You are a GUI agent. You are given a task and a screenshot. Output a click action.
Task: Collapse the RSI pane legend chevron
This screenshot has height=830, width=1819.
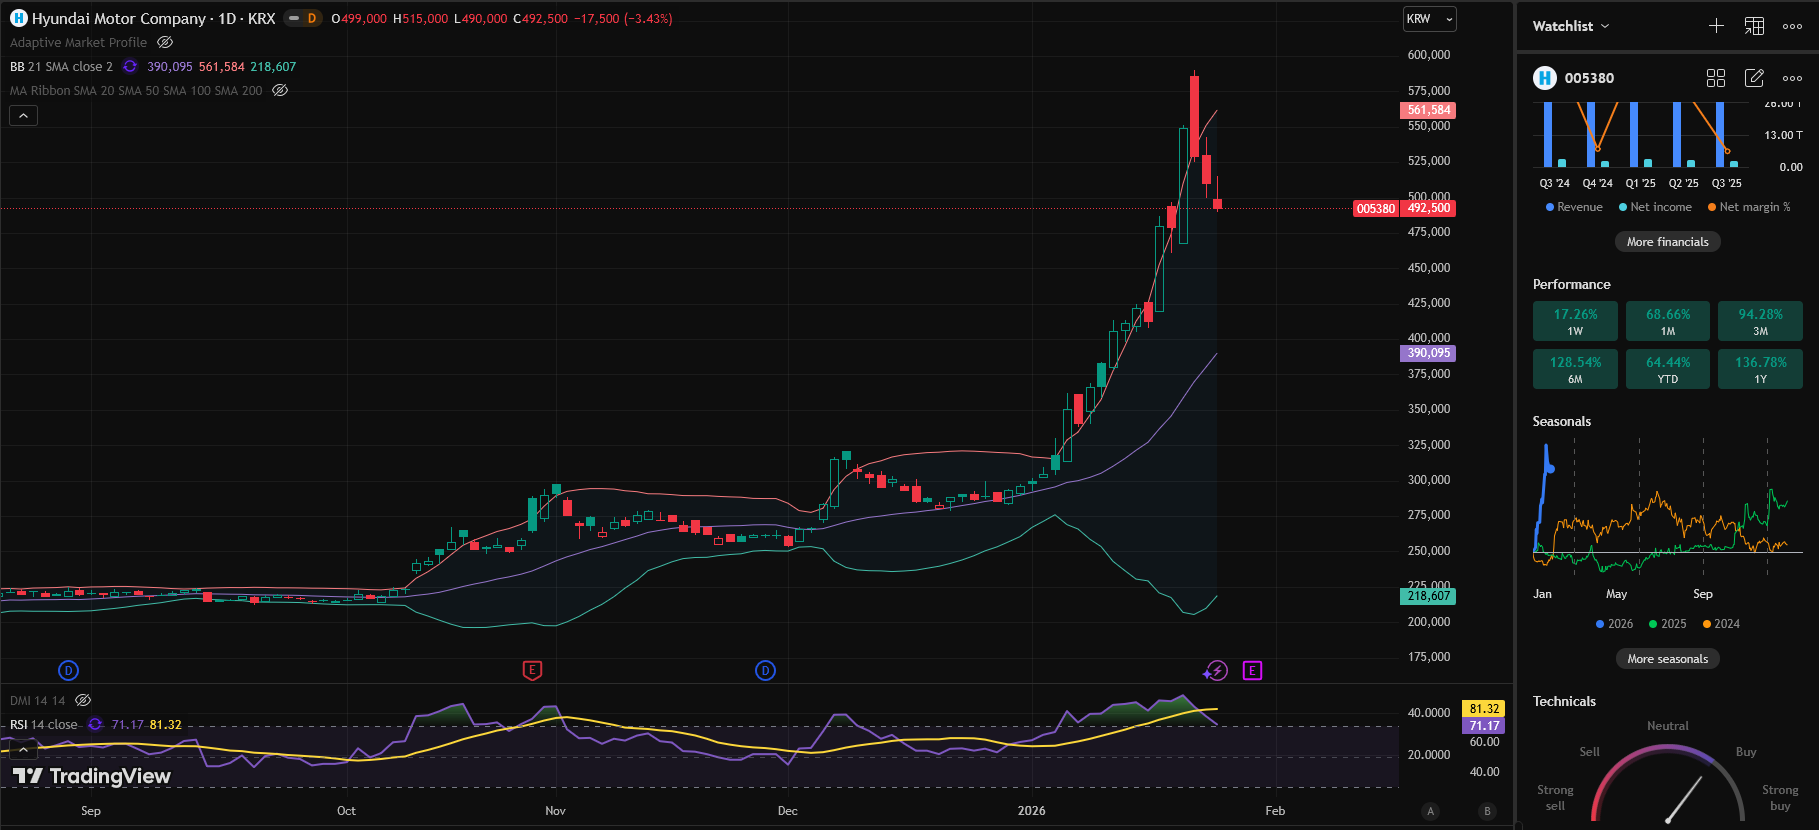pyautogui.click(x=23, y=749)
